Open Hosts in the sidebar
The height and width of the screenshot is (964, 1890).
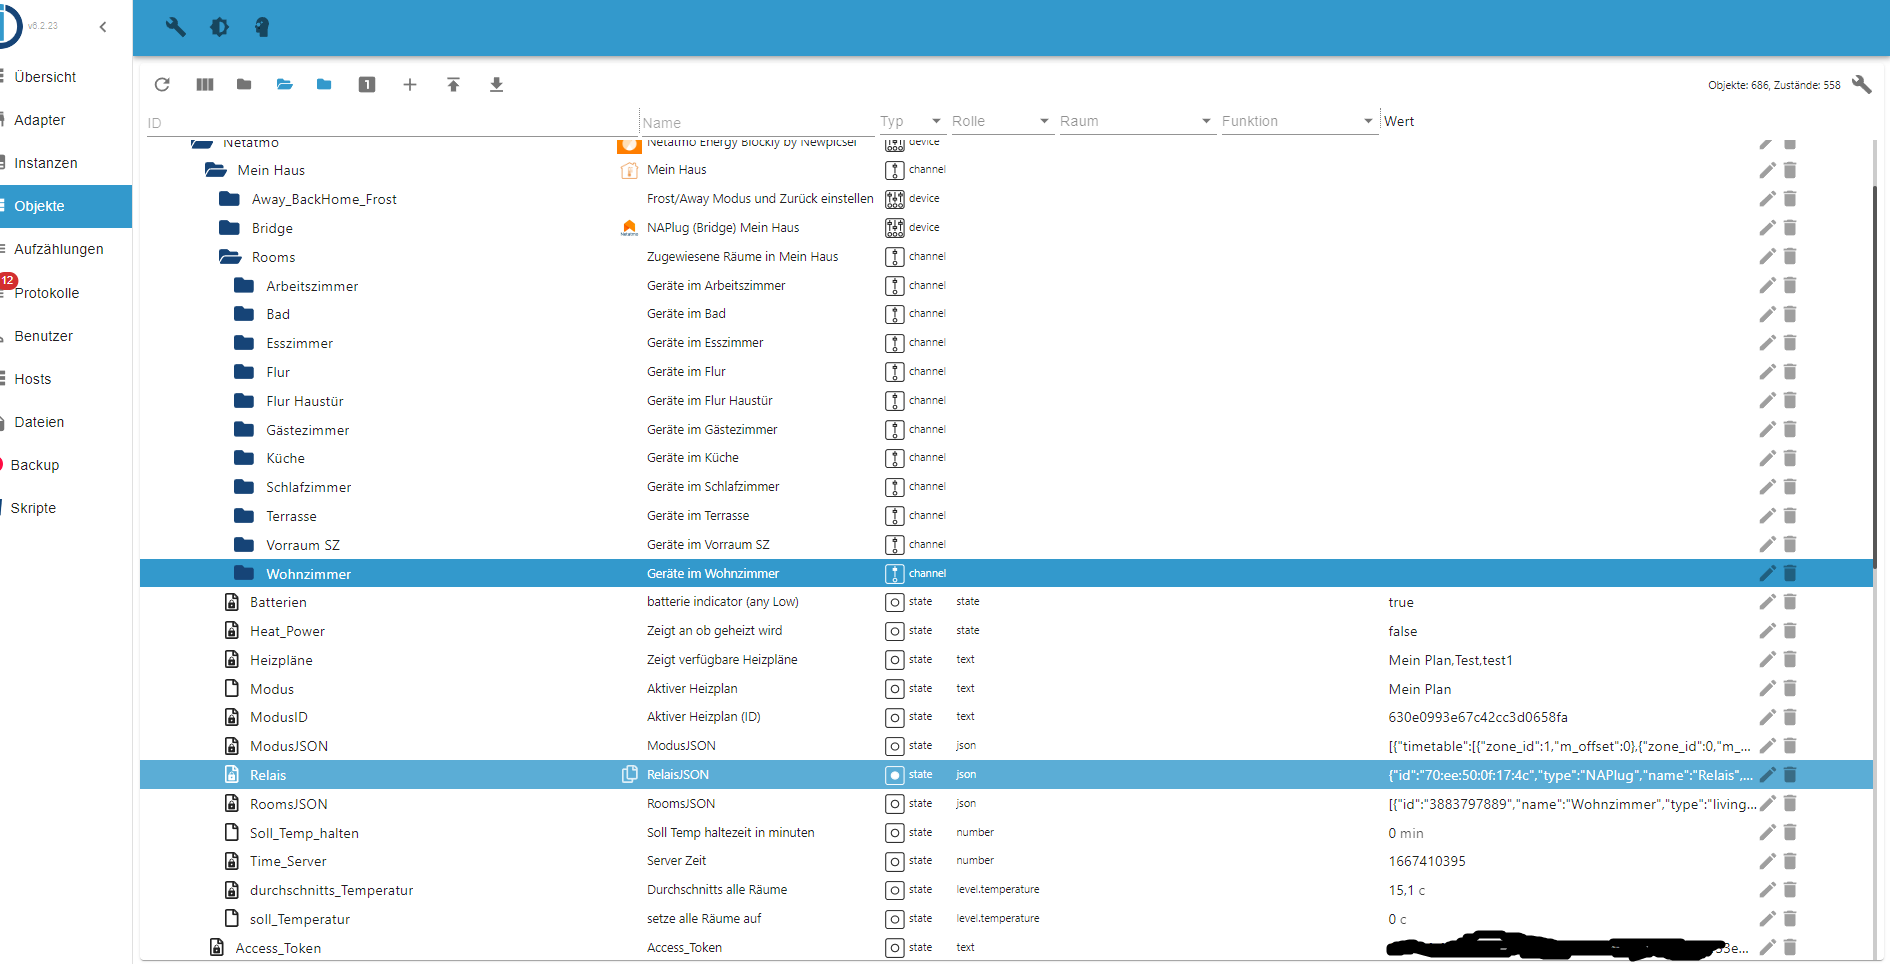click(x=66, y=379)
